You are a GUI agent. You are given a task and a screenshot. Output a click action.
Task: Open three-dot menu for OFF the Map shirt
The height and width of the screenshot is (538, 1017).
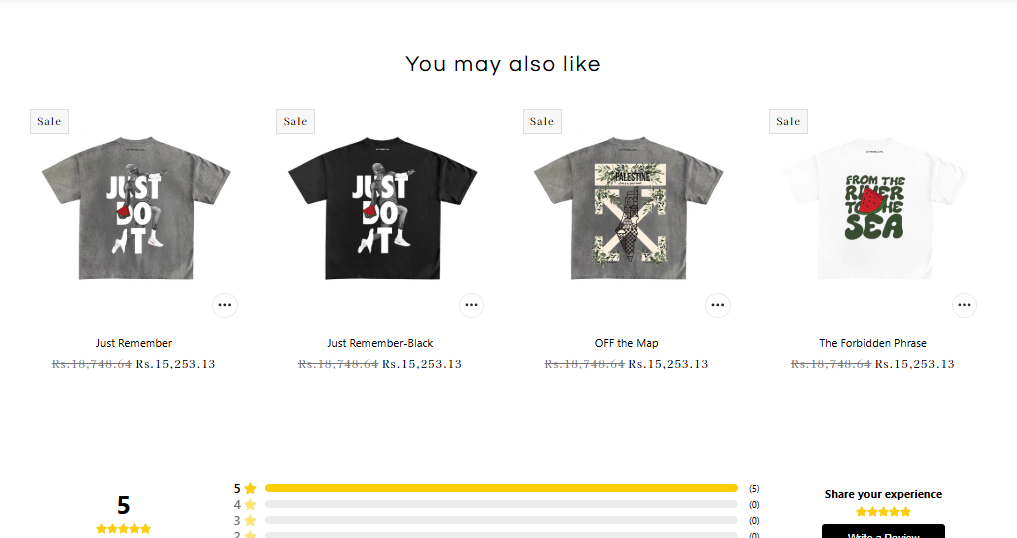coord(718,305)
